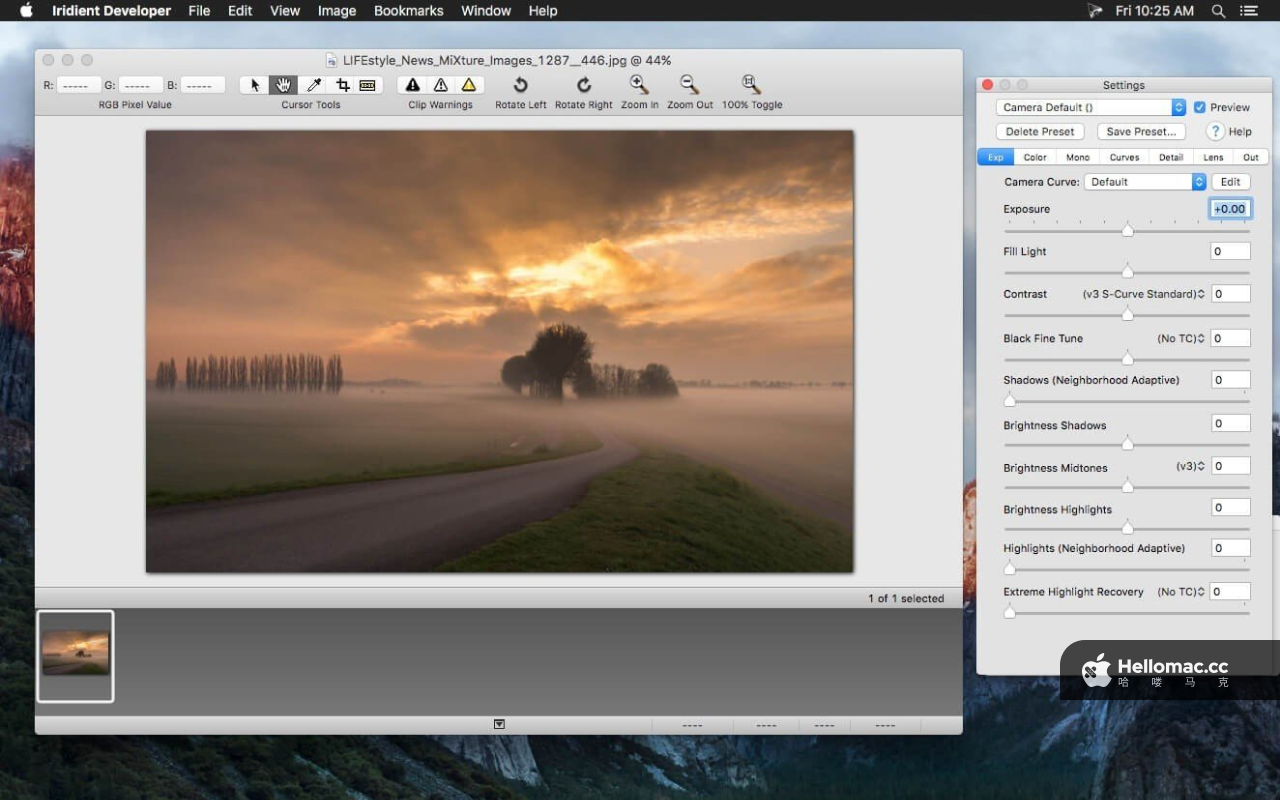
Task: Open the Black Fine Tune No TC popup
Action: pyautogui.click(x=1181, y=338)
